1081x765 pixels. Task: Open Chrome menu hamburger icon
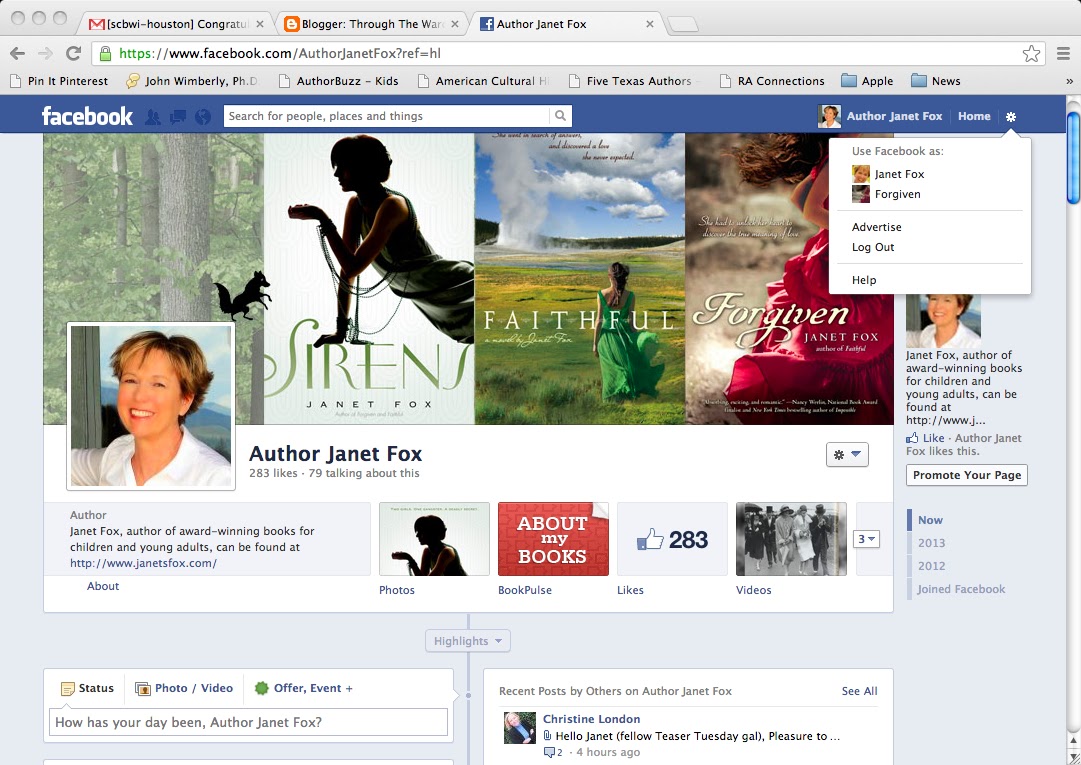(1064, 53)
